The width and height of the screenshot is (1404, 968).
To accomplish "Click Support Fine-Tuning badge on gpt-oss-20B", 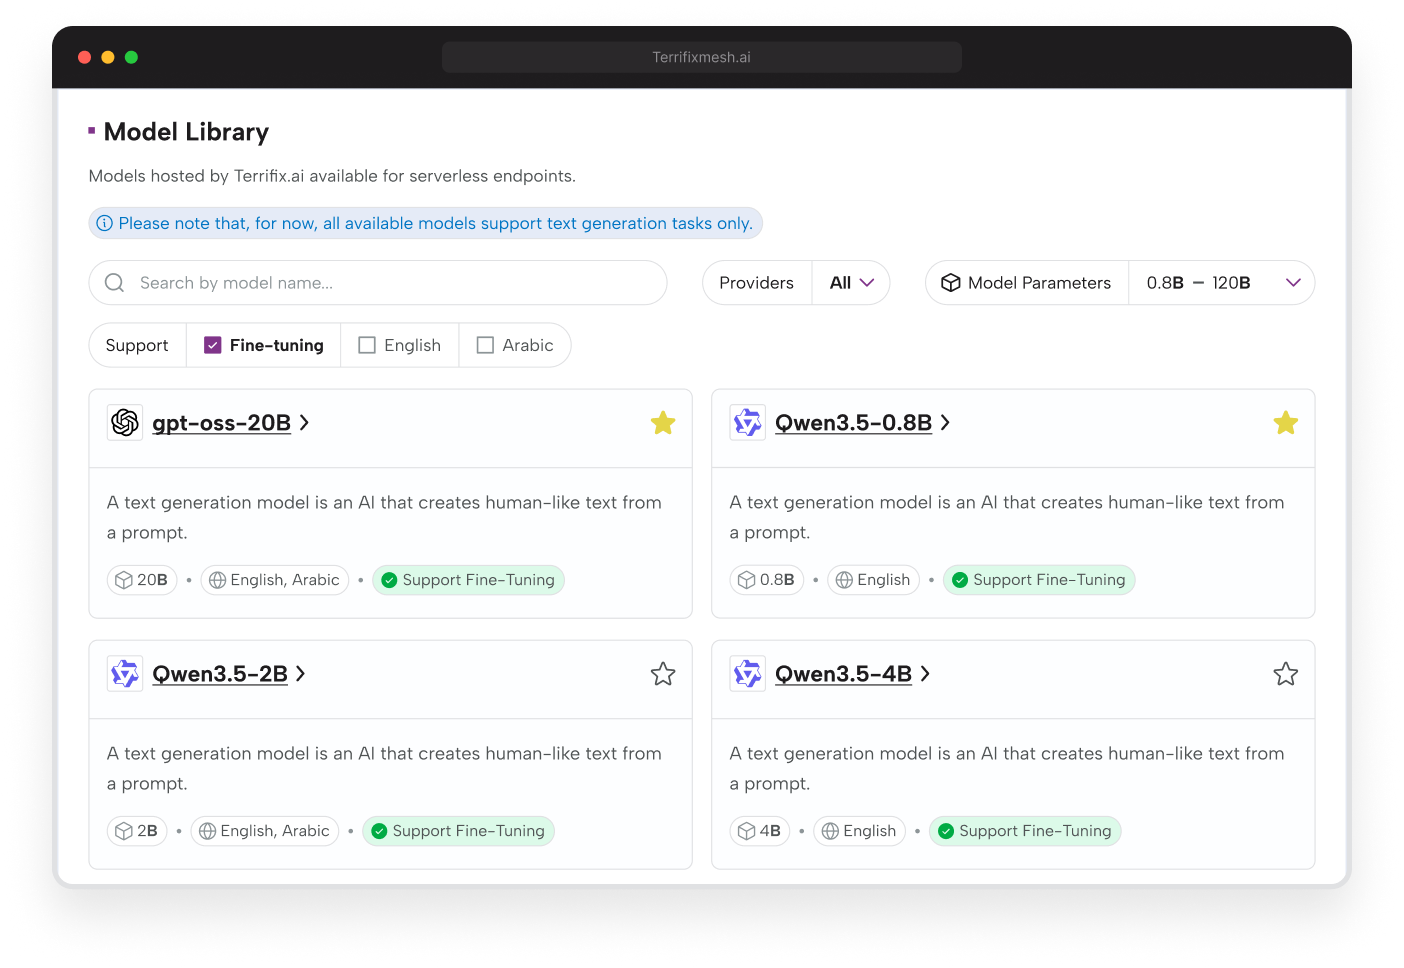I will pyautogui.click(x=468, y=580).
